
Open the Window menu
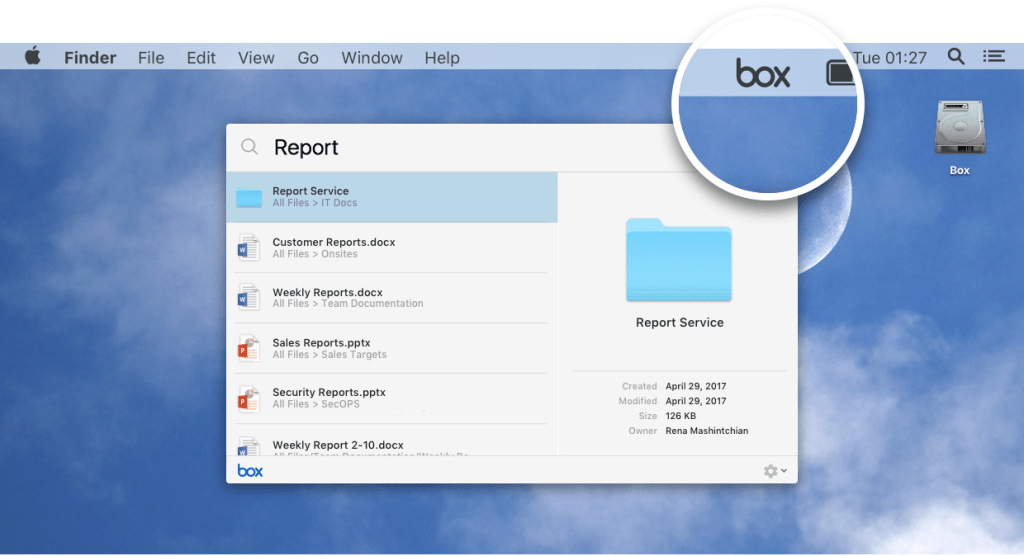372,58
